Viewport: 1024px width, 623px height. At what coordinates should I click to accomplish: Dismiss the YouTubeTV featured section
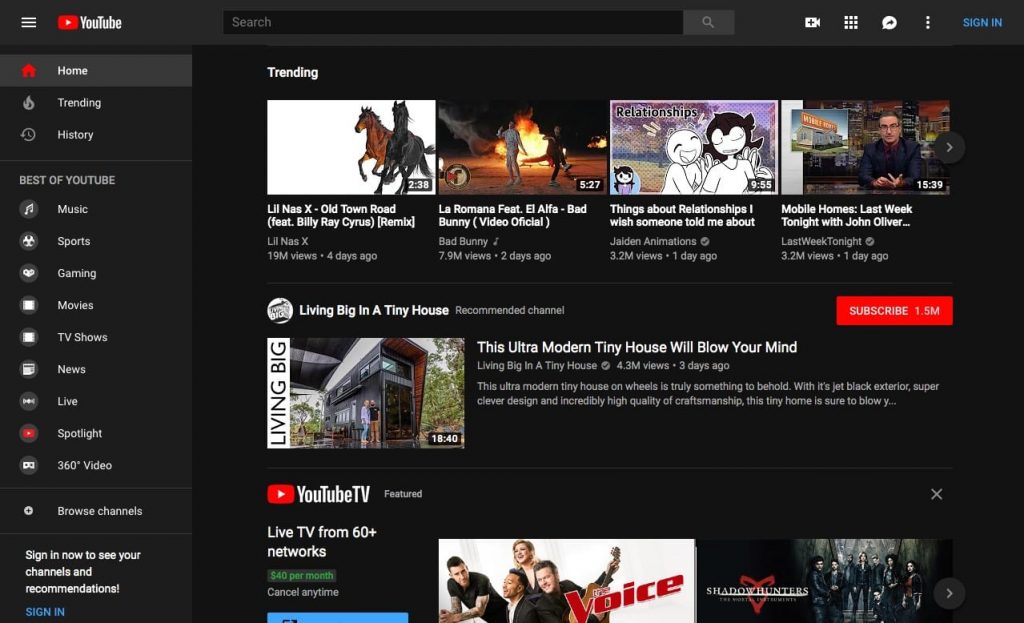pyautogui.click(x=936, y=494)
